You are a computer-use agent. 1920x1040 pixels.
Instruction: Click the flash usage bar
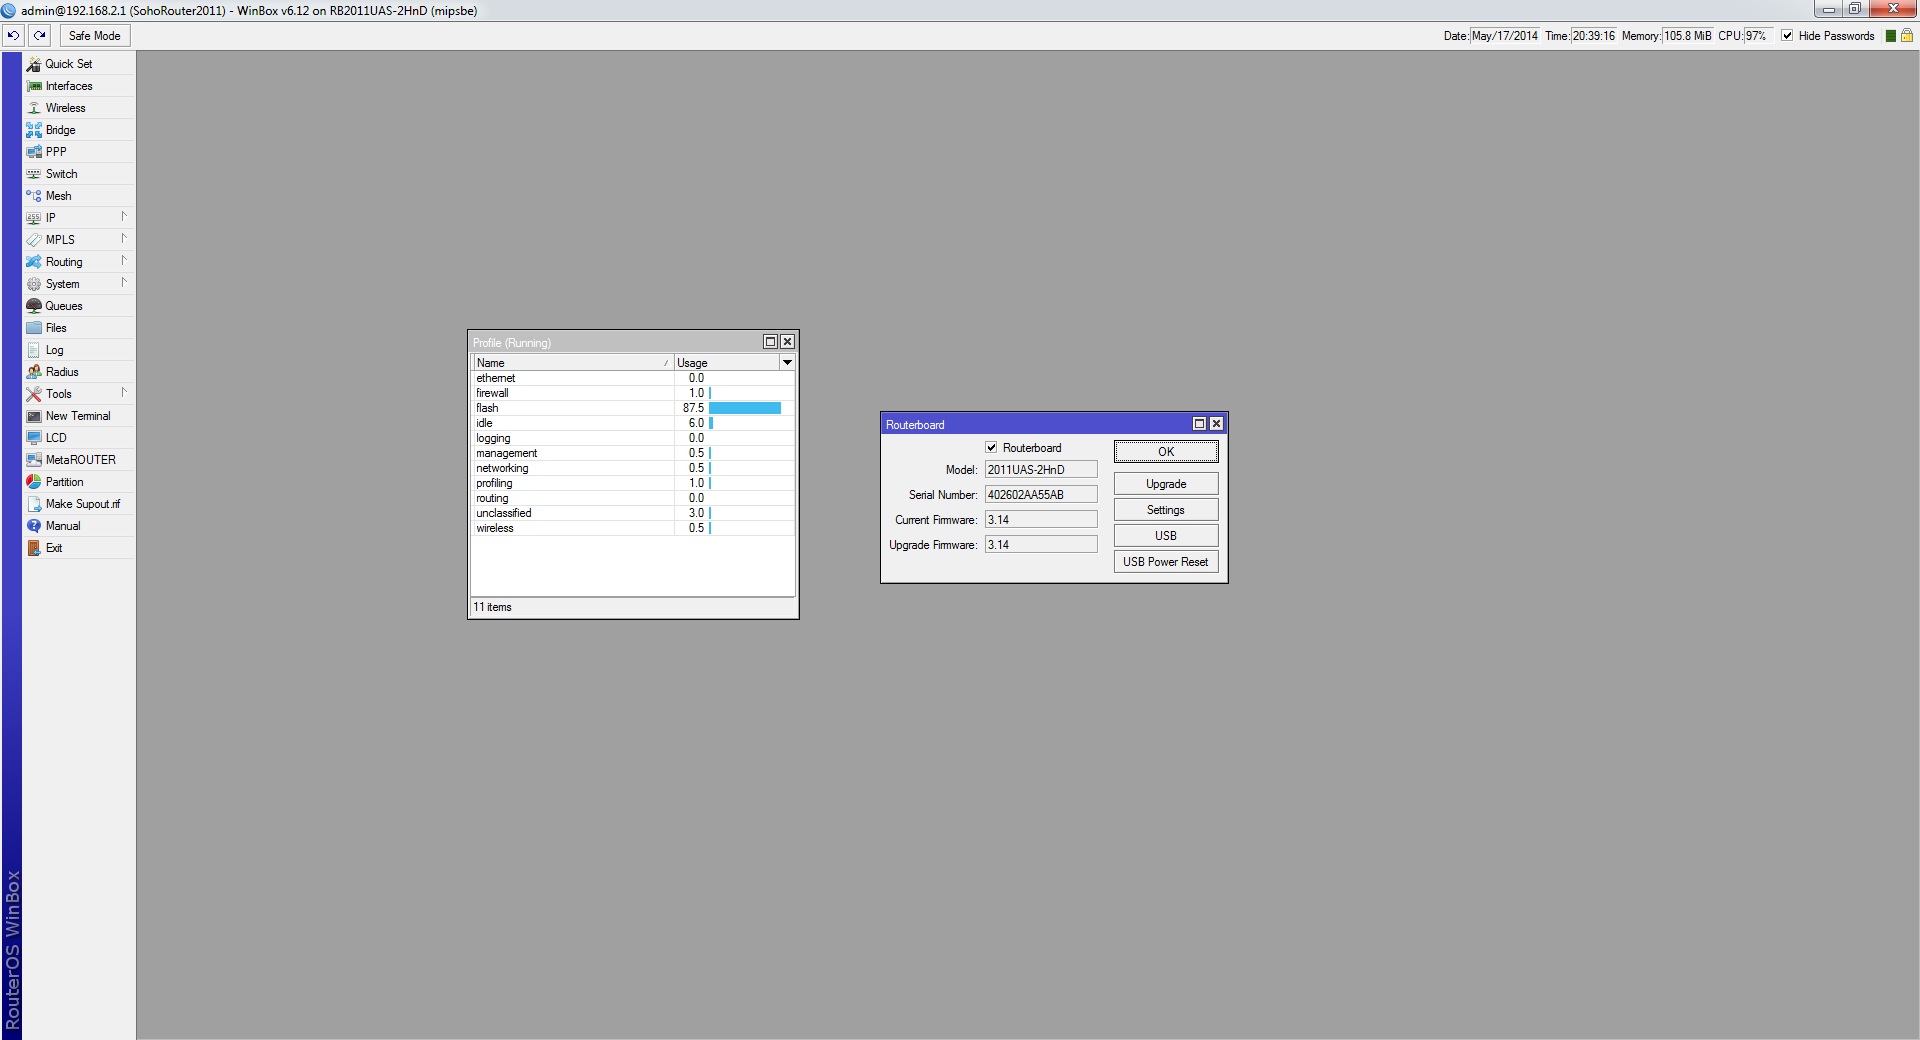tap(745, 408)
